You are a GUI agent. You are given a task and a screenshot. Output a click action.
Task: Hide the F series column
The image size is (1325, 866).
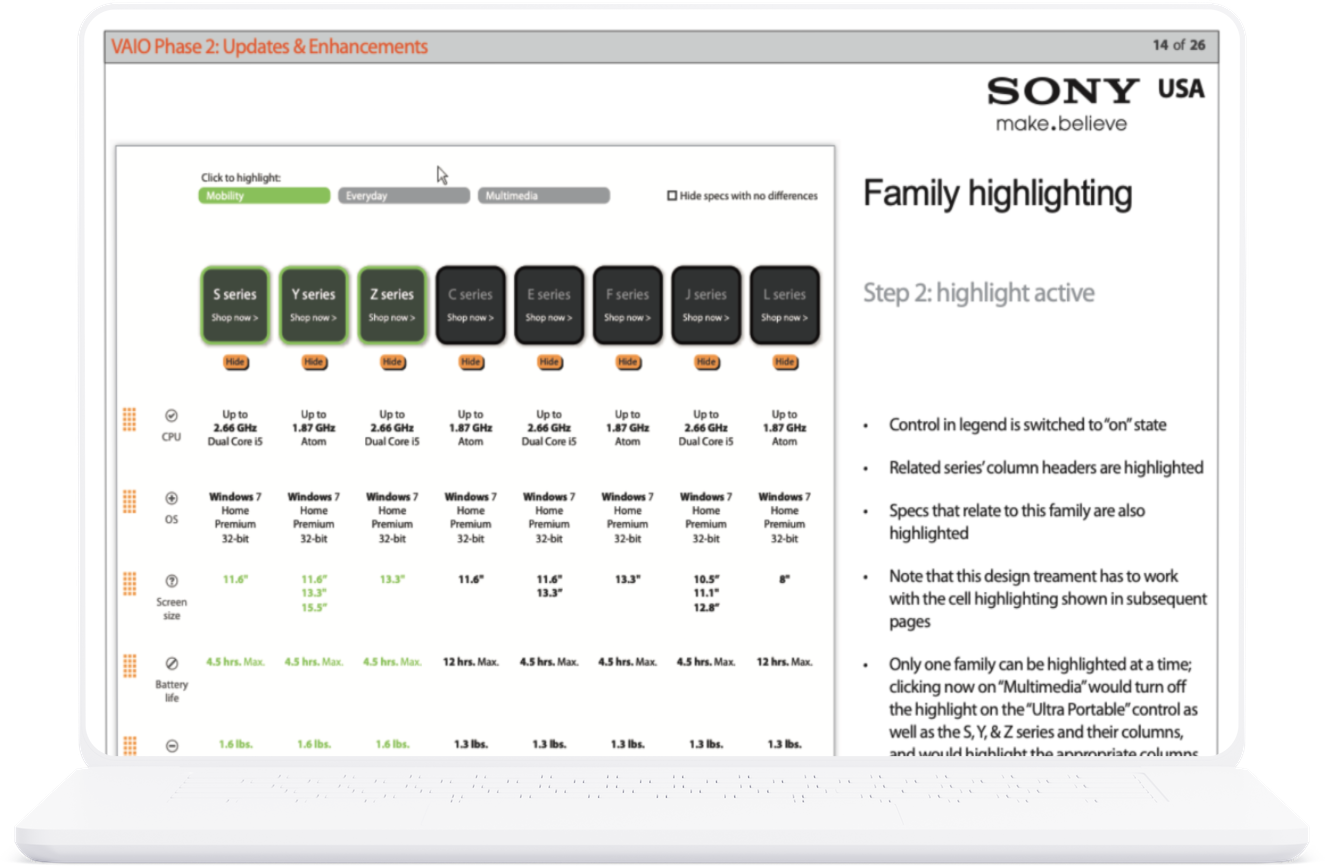(x=628, y=362)
